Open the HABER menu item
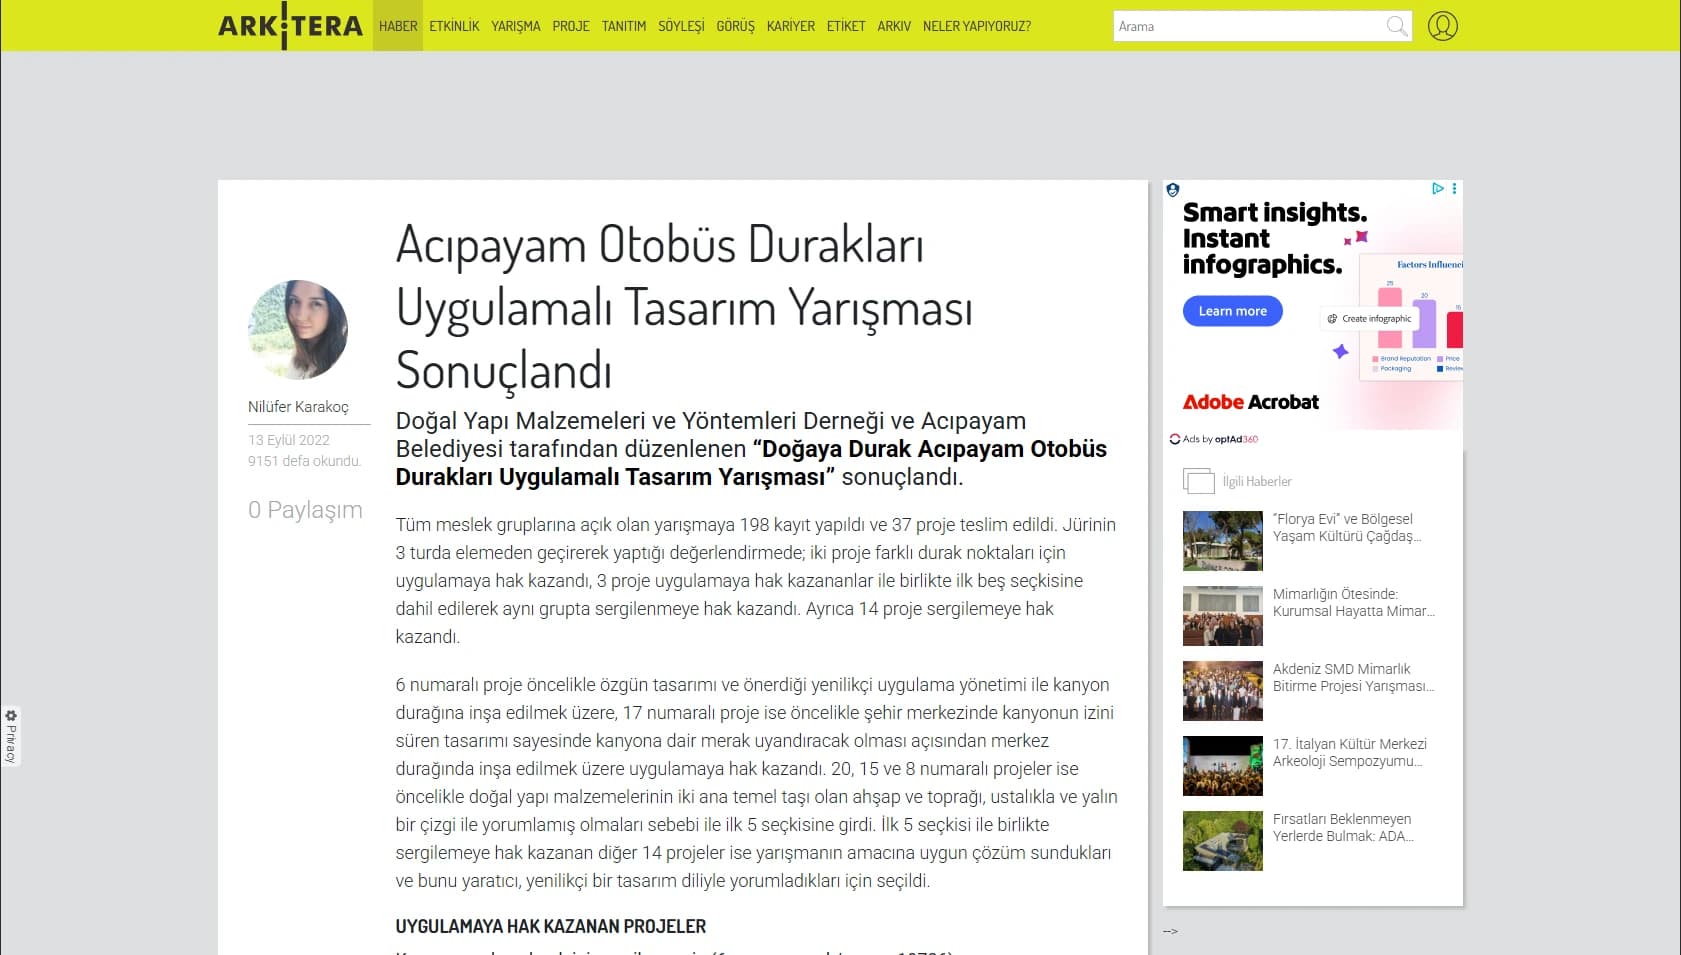1681x955 pixels. pos(398,26)
